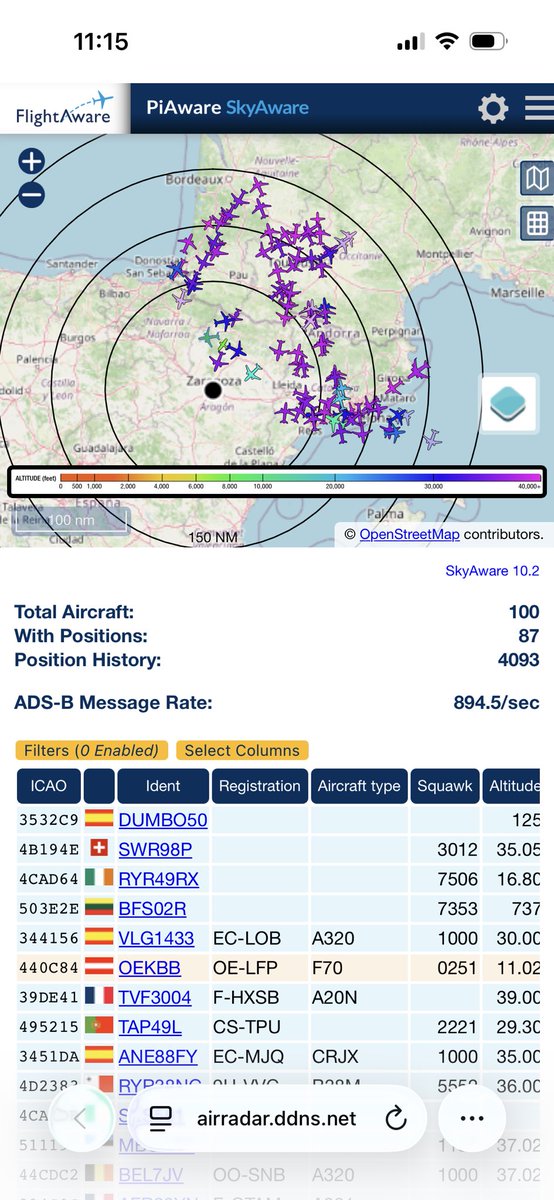Open OEKBB ident link

[149, 968]
